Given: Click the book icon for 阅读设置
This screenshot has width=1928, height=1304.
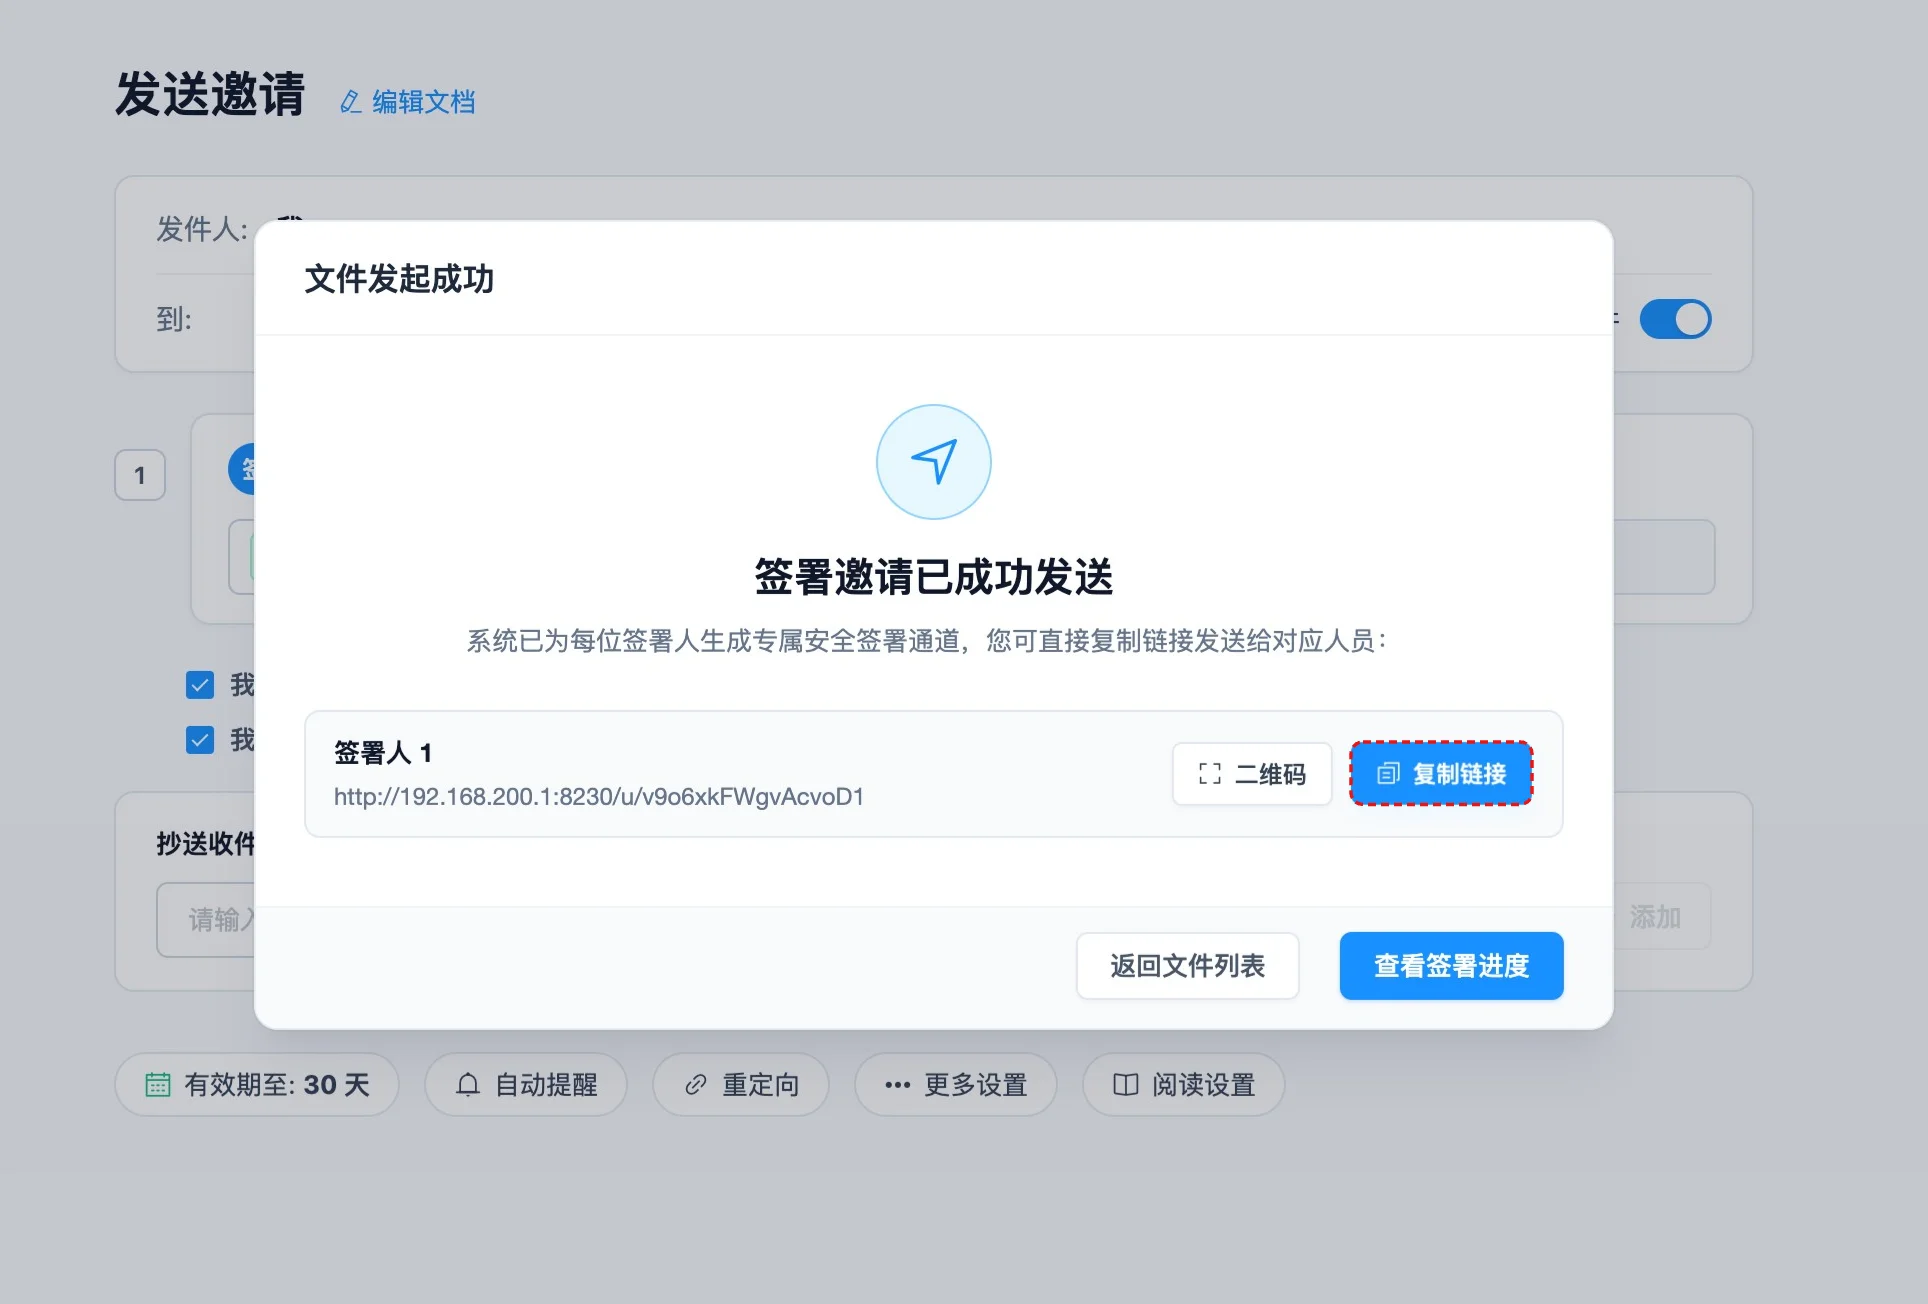Looking at the screenshot, I should click(1126, 1084).
